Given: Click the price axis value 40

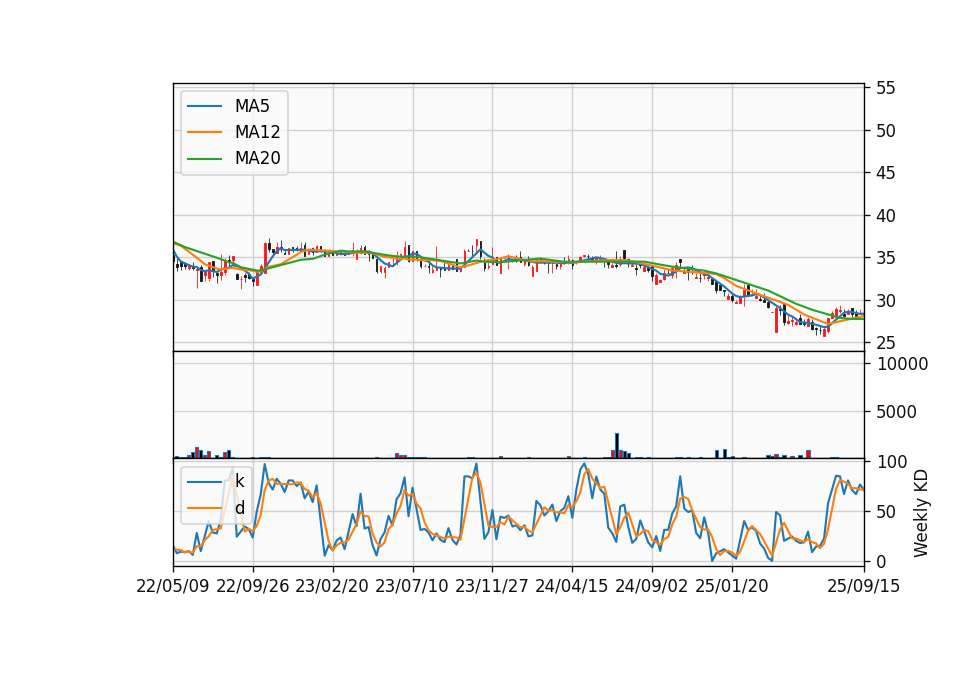Looking at the screenshot, I should (x=885, y=216).
